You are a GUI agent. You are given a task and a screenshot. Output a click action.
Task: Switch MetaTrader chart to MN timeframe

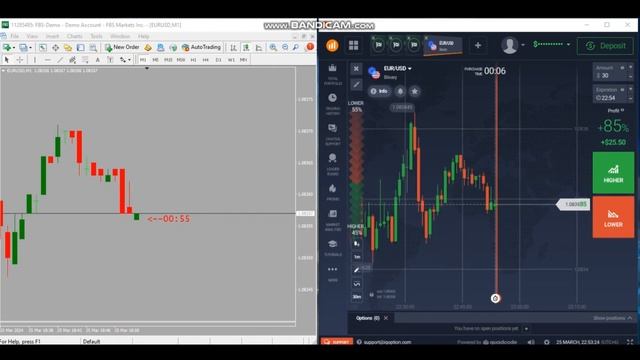pos(244,60)
